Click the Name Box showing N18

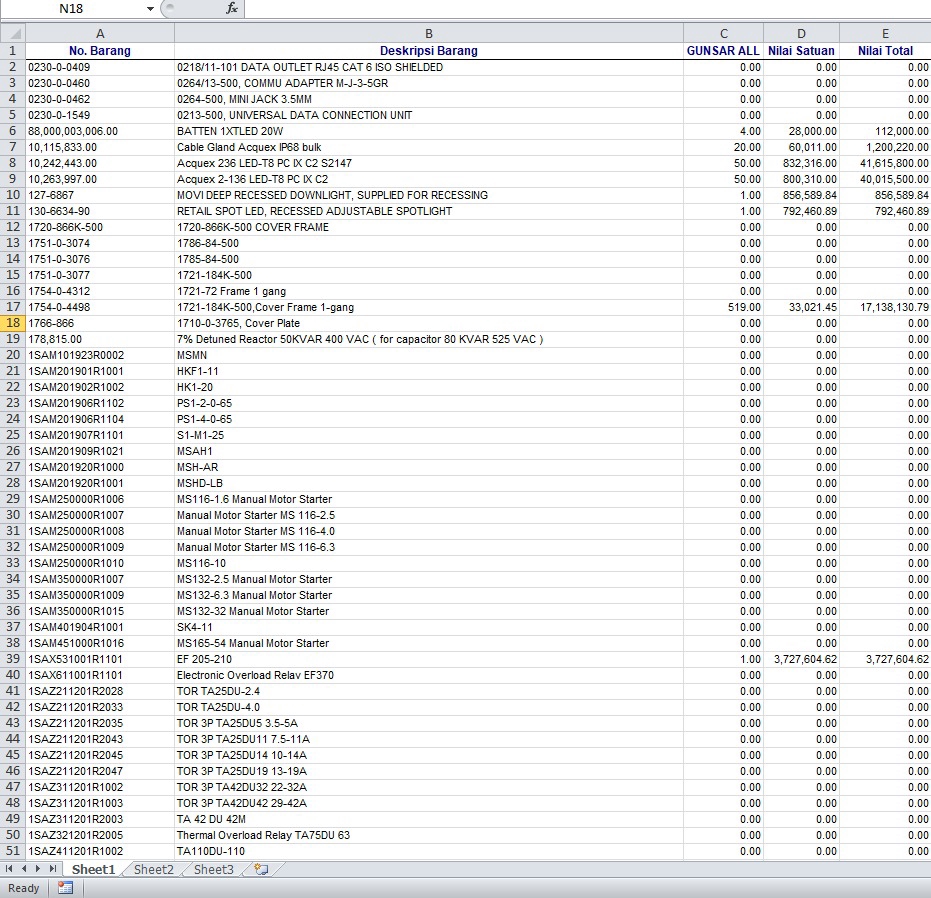tap(70, 8)
